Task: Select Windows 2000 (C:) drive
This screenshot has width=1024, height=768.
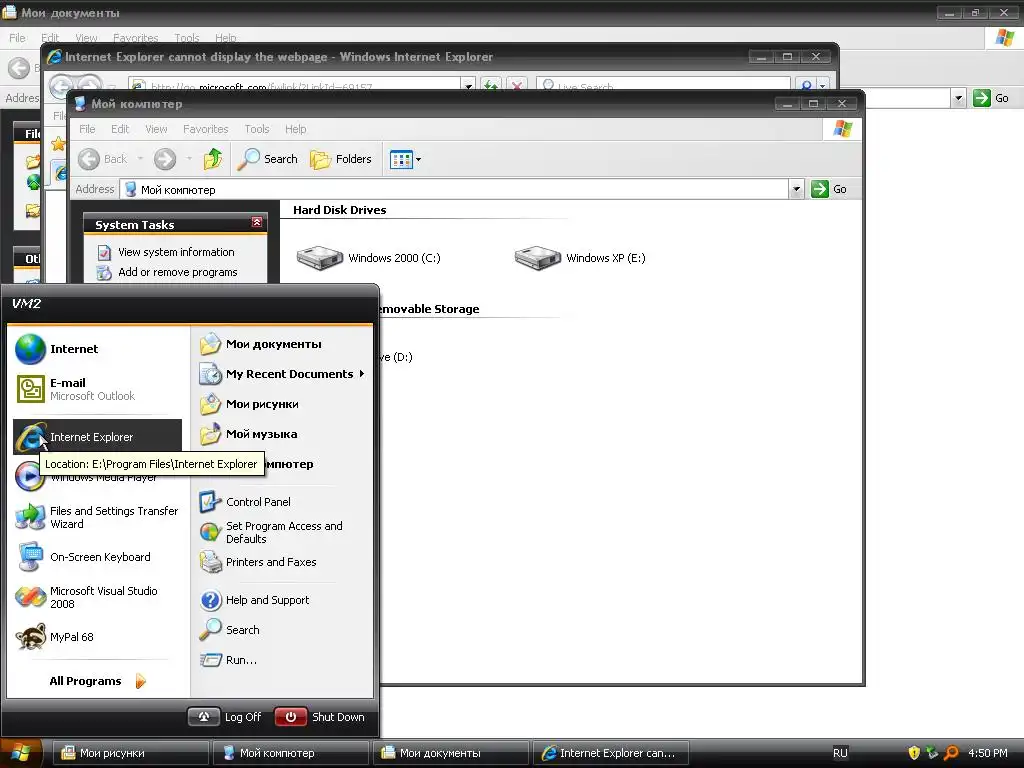Action: [x=368, y=258]
